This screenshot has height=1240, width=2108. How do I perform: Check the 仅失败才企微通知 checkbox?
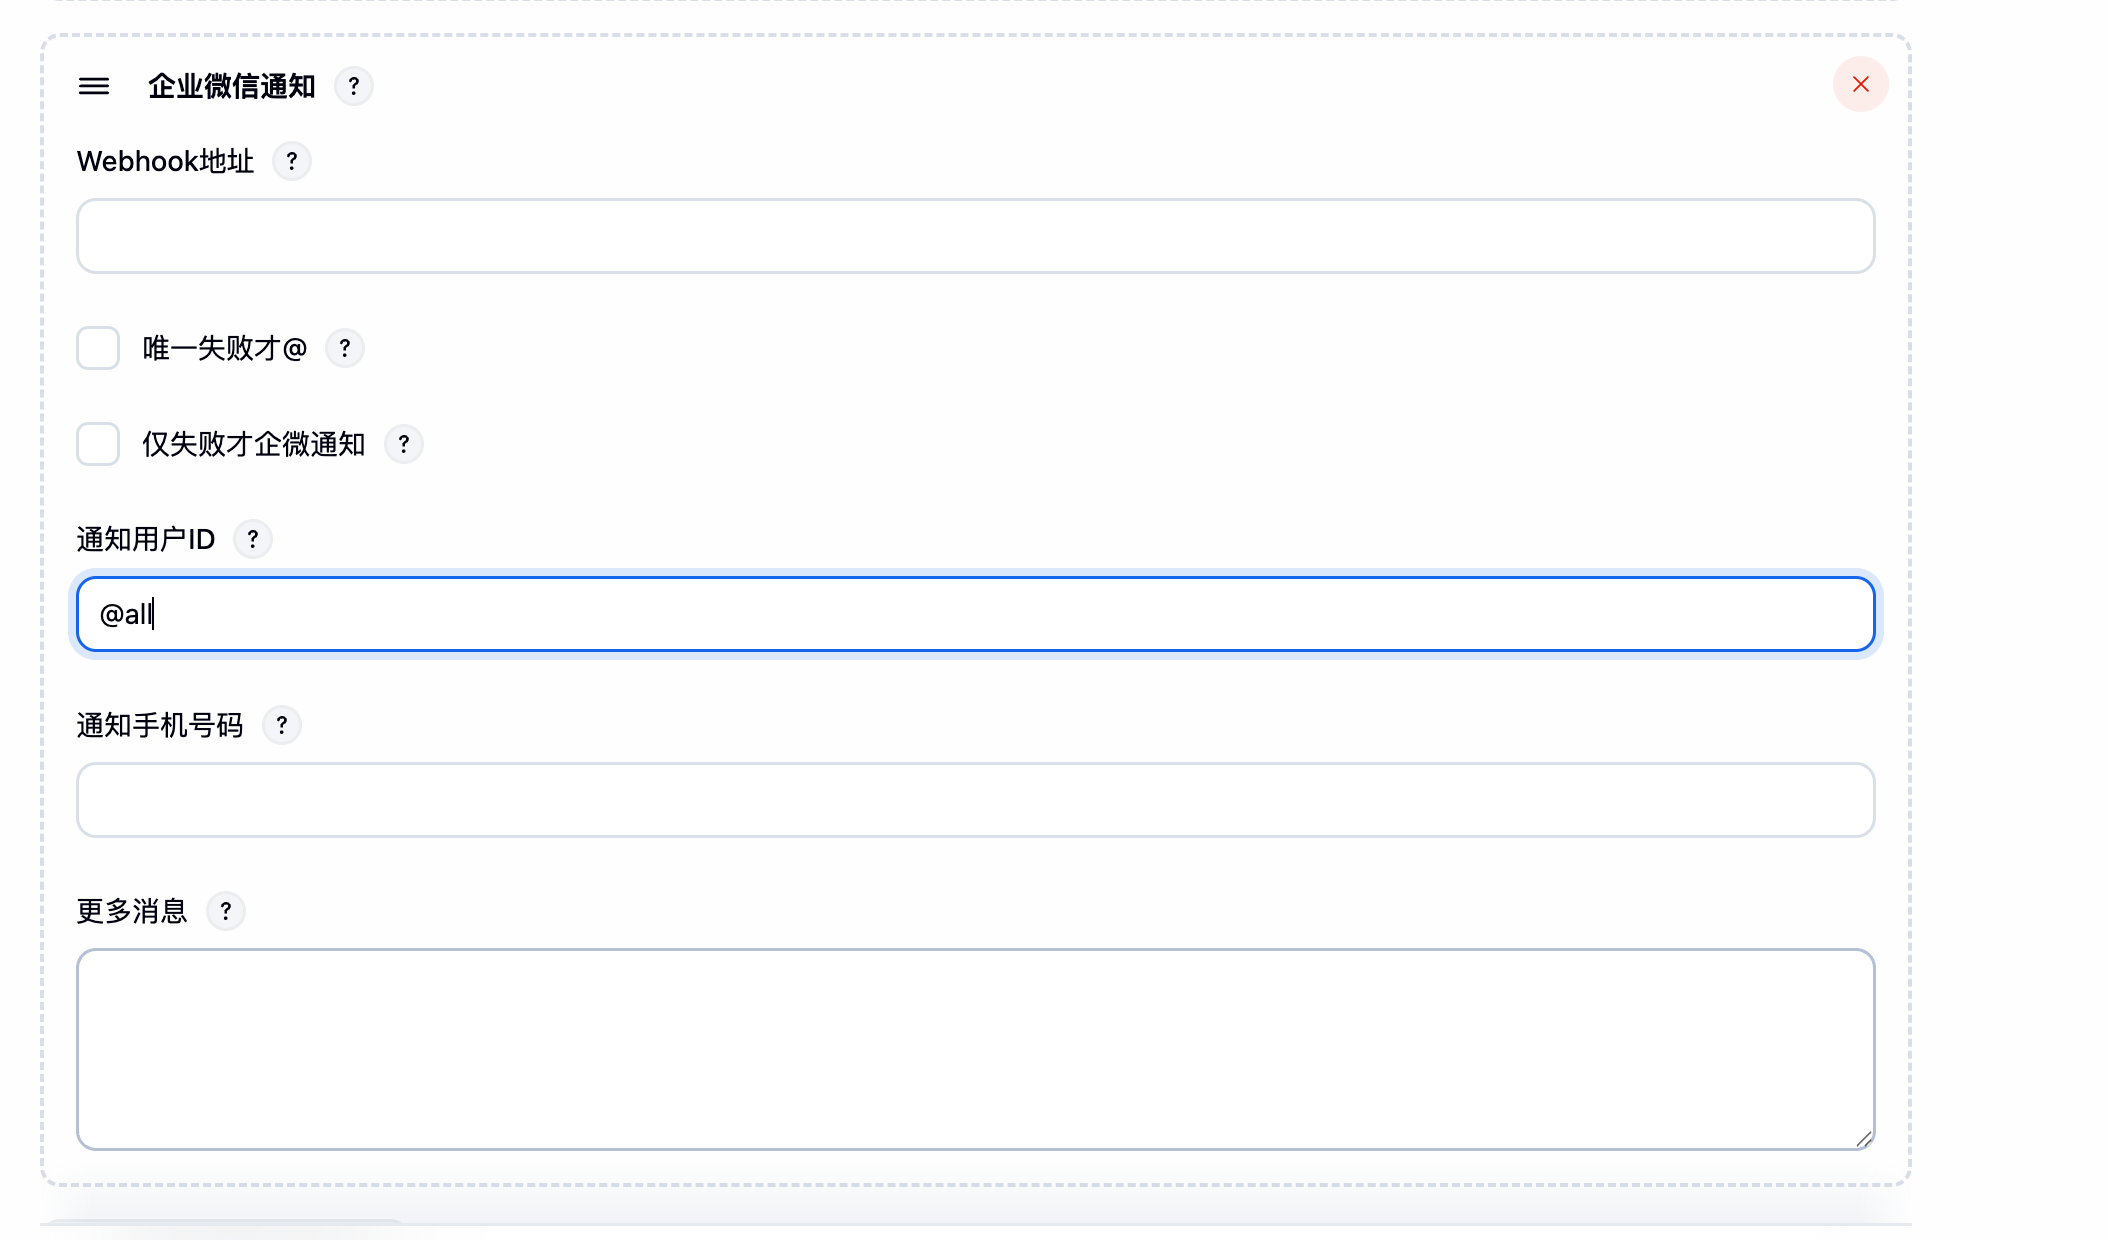98,444
